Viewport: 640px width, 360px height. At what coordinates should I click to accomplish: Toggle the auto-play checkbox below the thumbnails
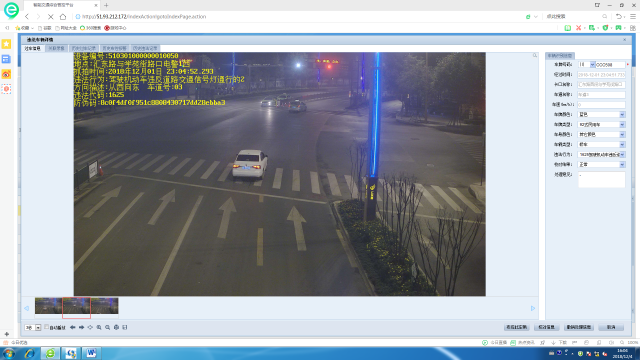(47, 327)
